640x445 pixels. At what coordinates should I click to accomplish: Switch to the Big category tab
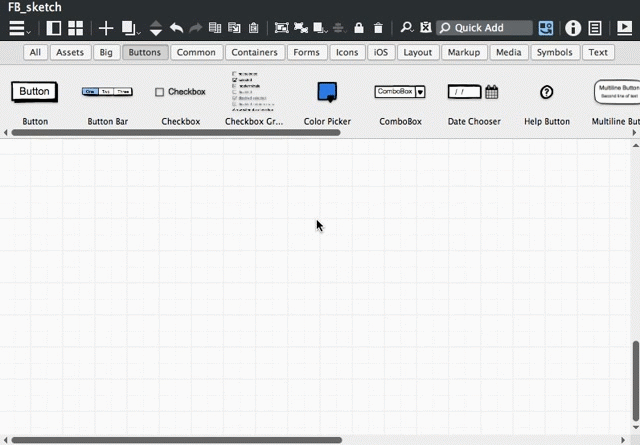coord(106,52)
